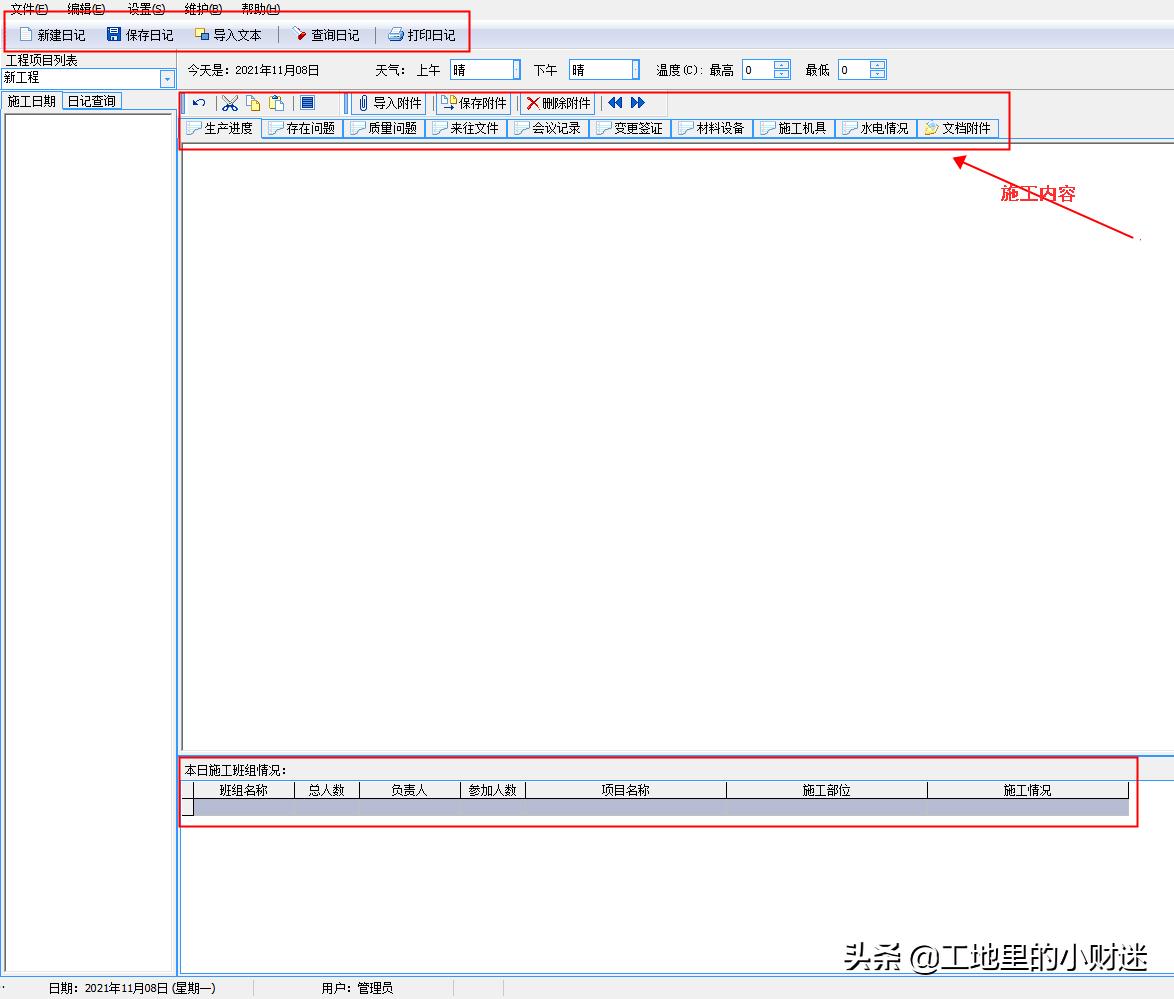Click inside the construction content text area
Image resolution: width=1174 pixels, height=999 pixels.
(x=677, y=446)
